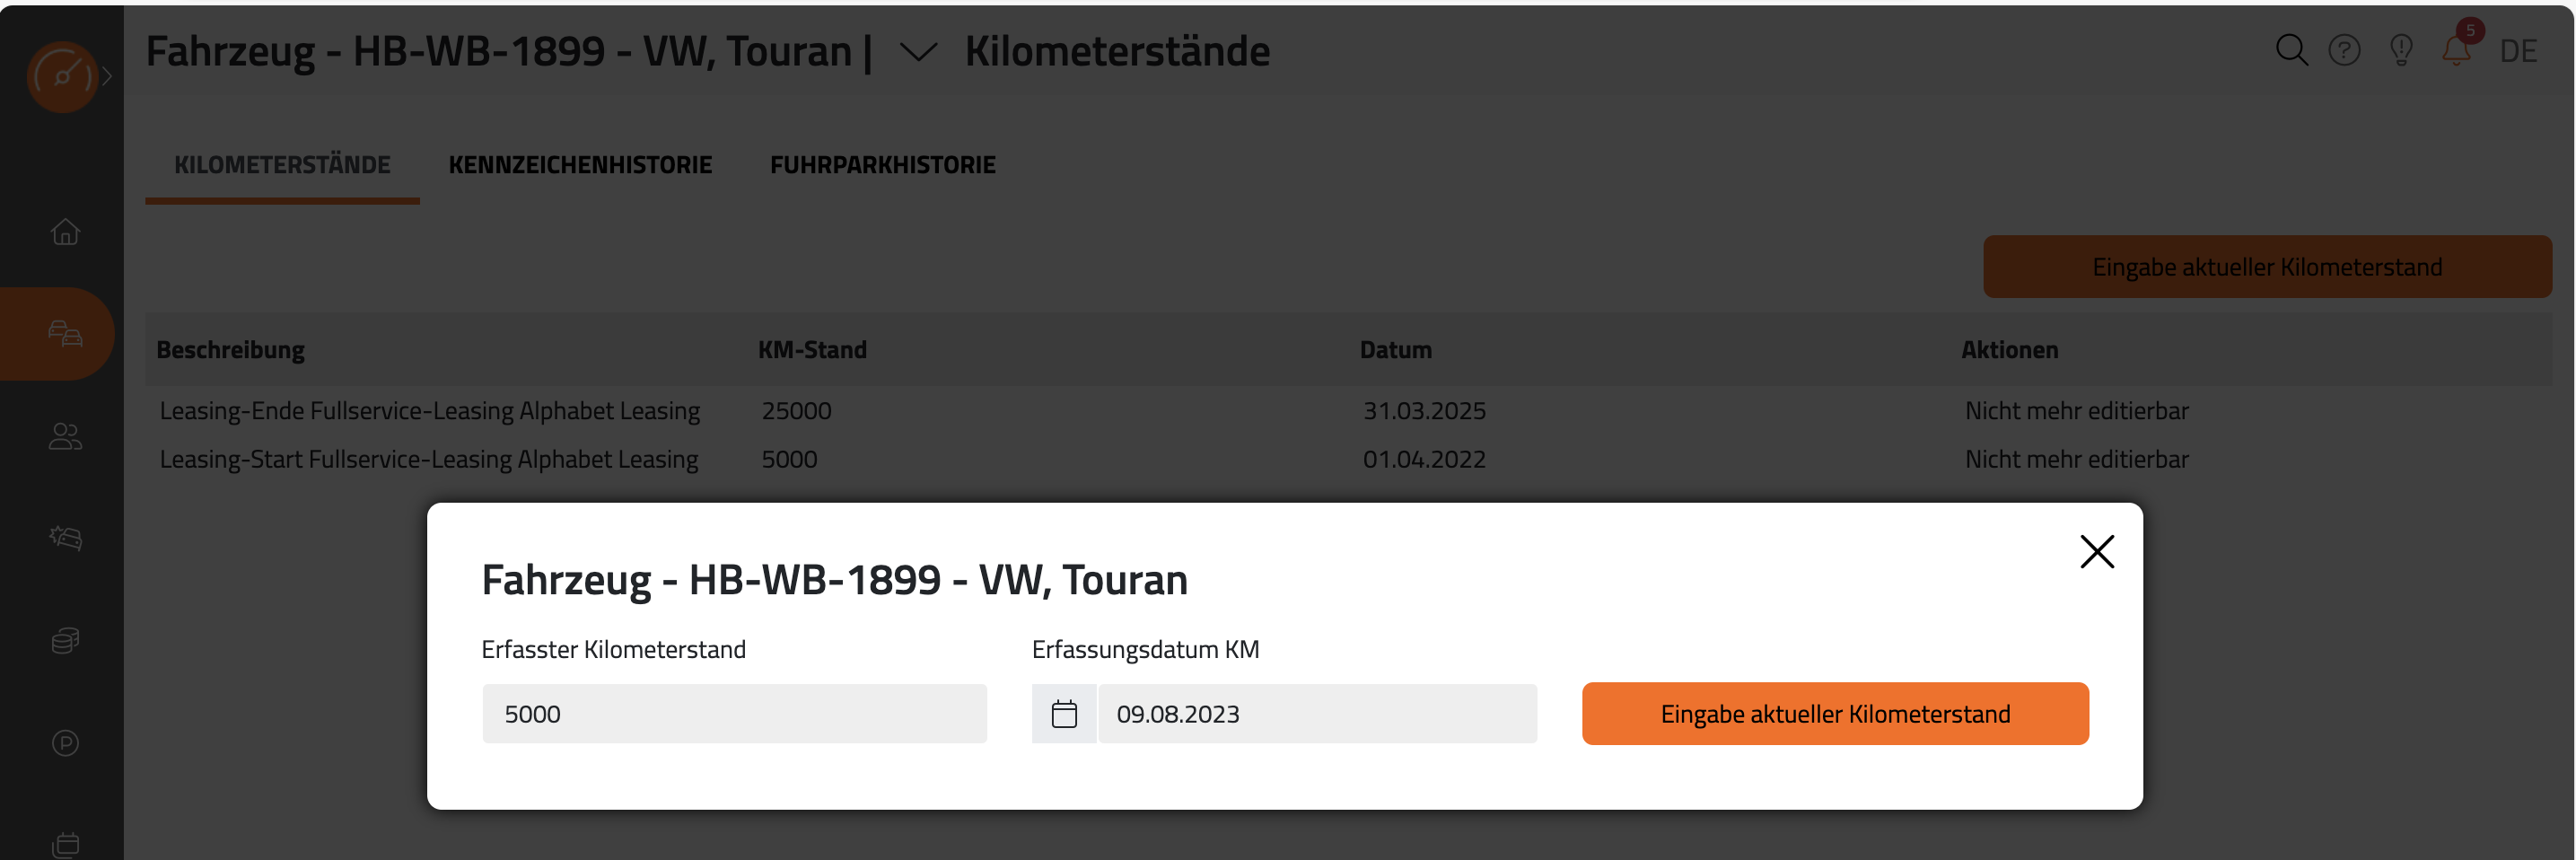The width and height of the screenshot is (2576, 860).
Task: Change language via DE selector
Action: coord(2518,51)
